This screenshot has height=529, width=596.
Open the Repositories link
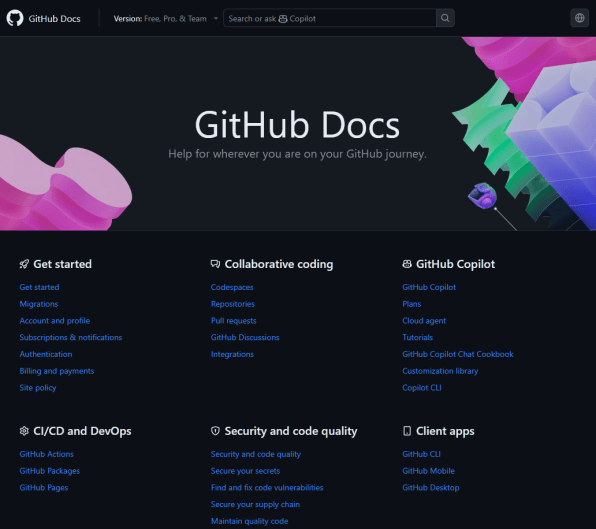(x=233, y=304)
